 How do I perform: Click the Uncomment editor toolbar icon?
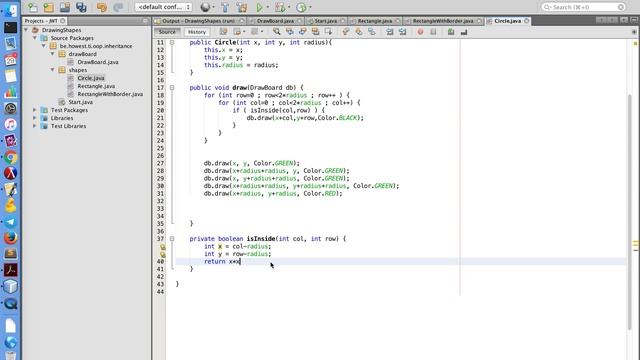464,32
